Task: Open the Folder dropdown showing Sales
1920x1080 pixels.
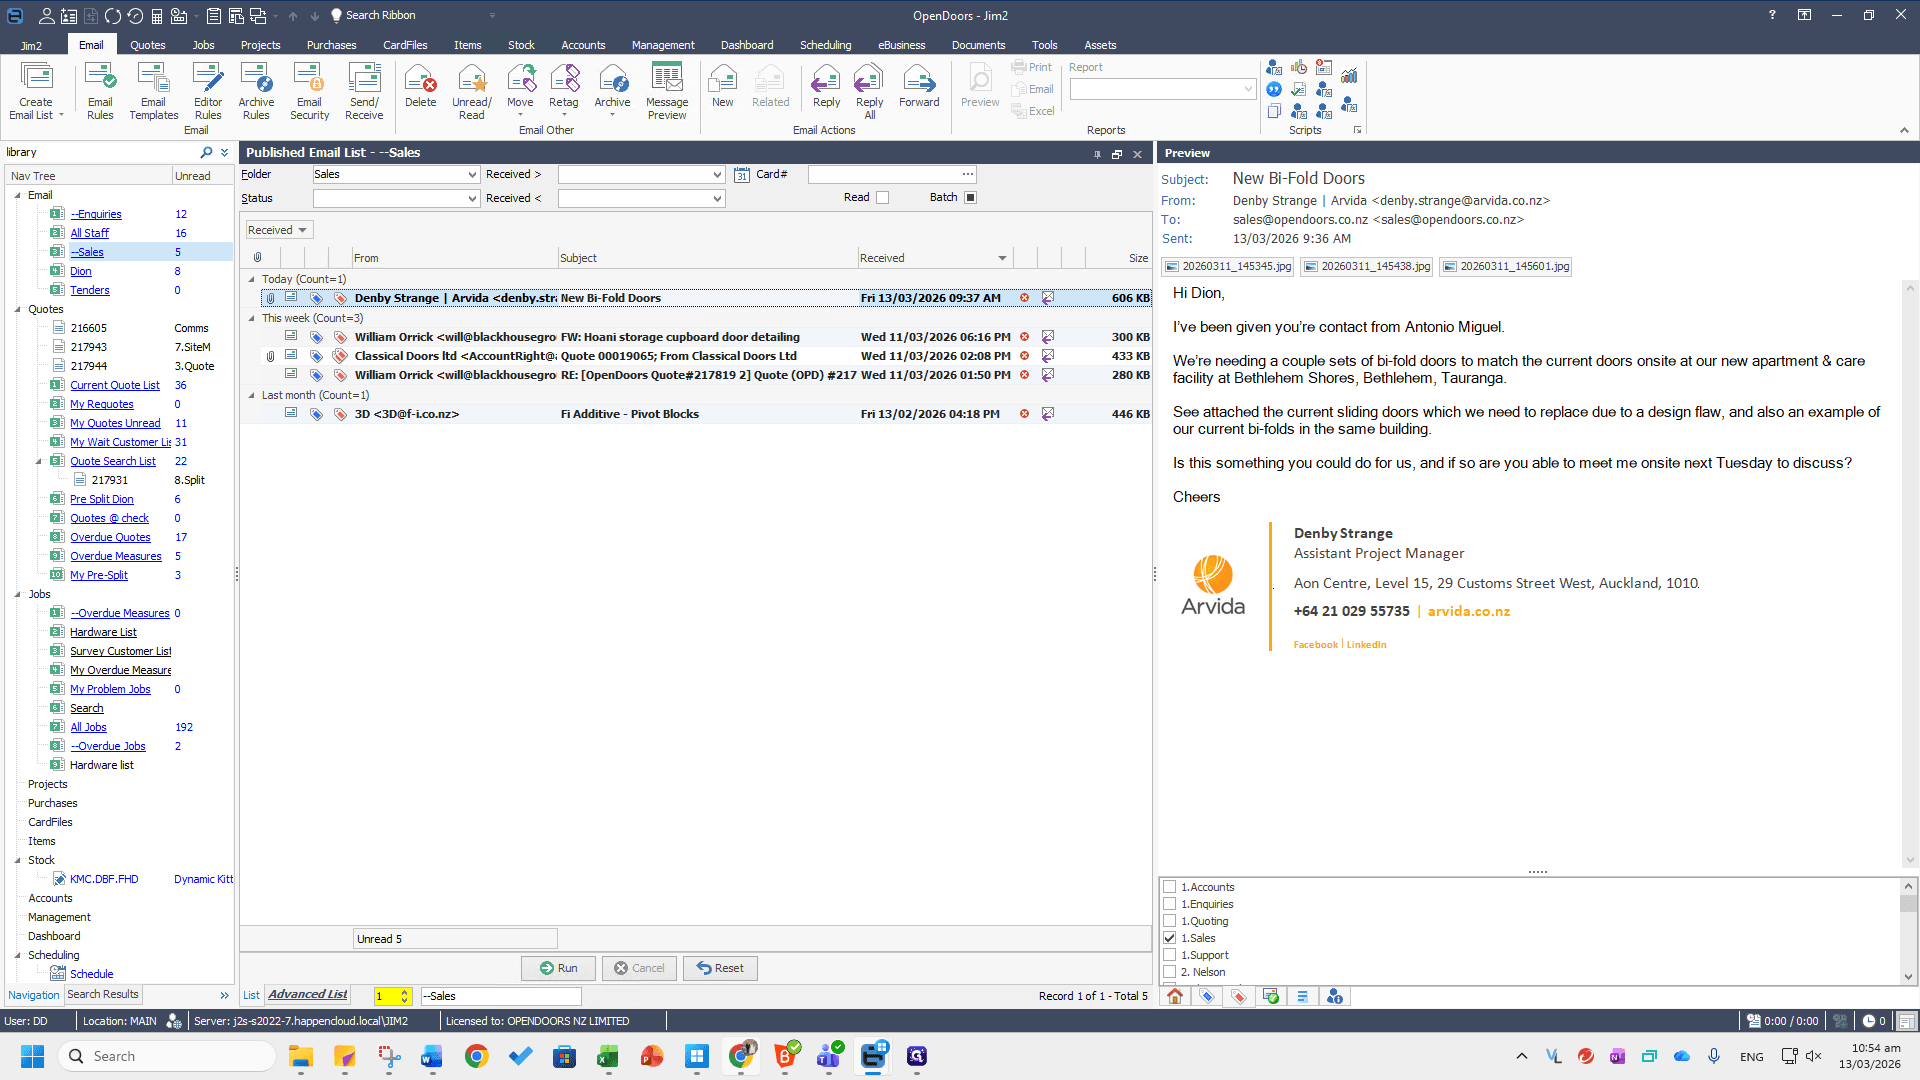Action: (x=396, y=174)
